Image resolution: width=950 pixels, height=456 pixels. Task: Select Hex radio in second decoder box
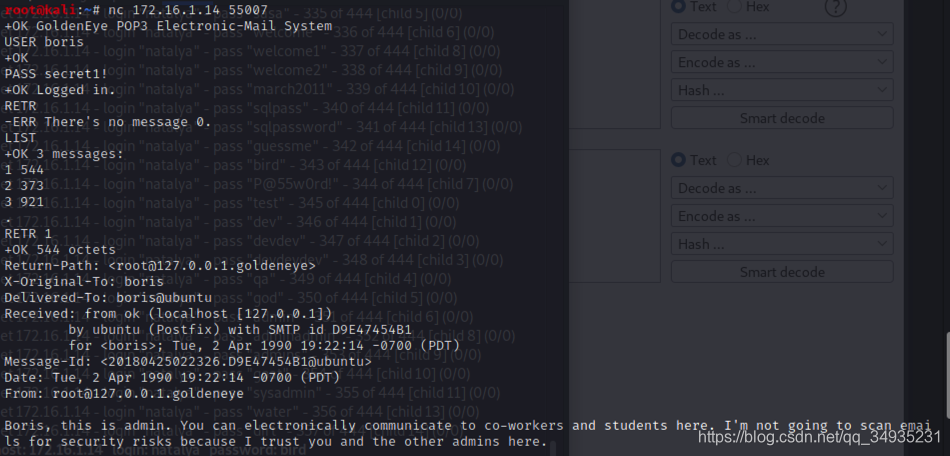tap(734, 160)
